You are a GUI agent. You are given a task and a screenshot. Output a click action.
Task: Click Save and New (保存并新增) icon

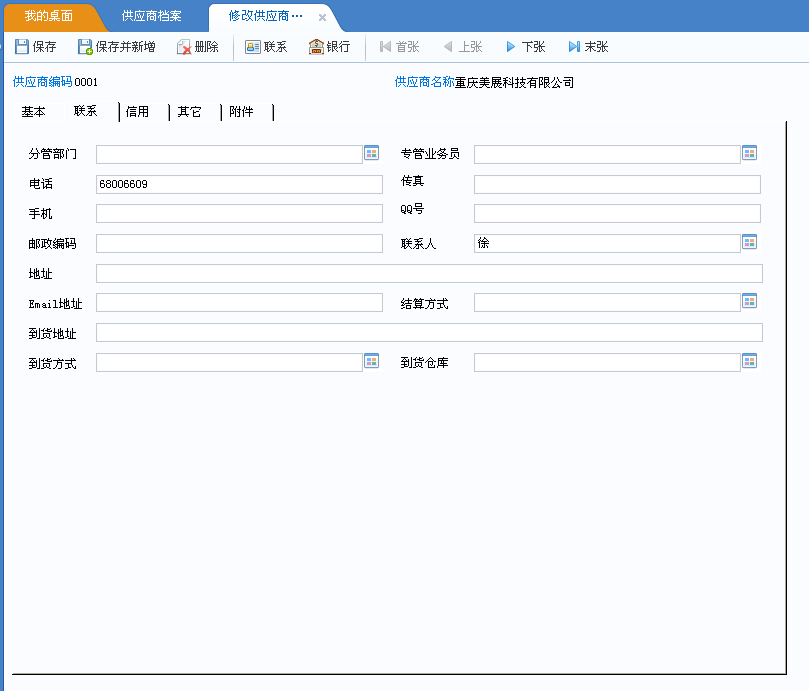click(86, 47)
